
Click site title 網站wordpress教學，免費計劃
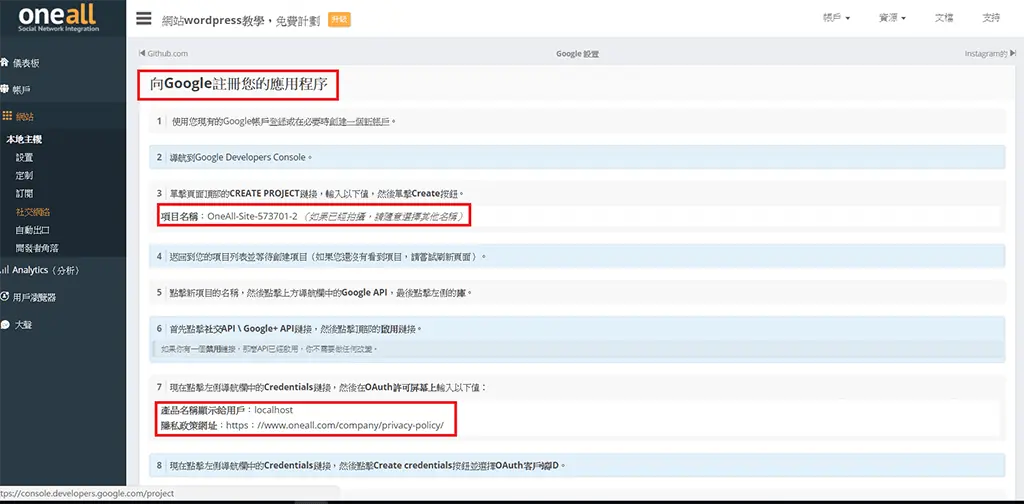click(241, 20)
